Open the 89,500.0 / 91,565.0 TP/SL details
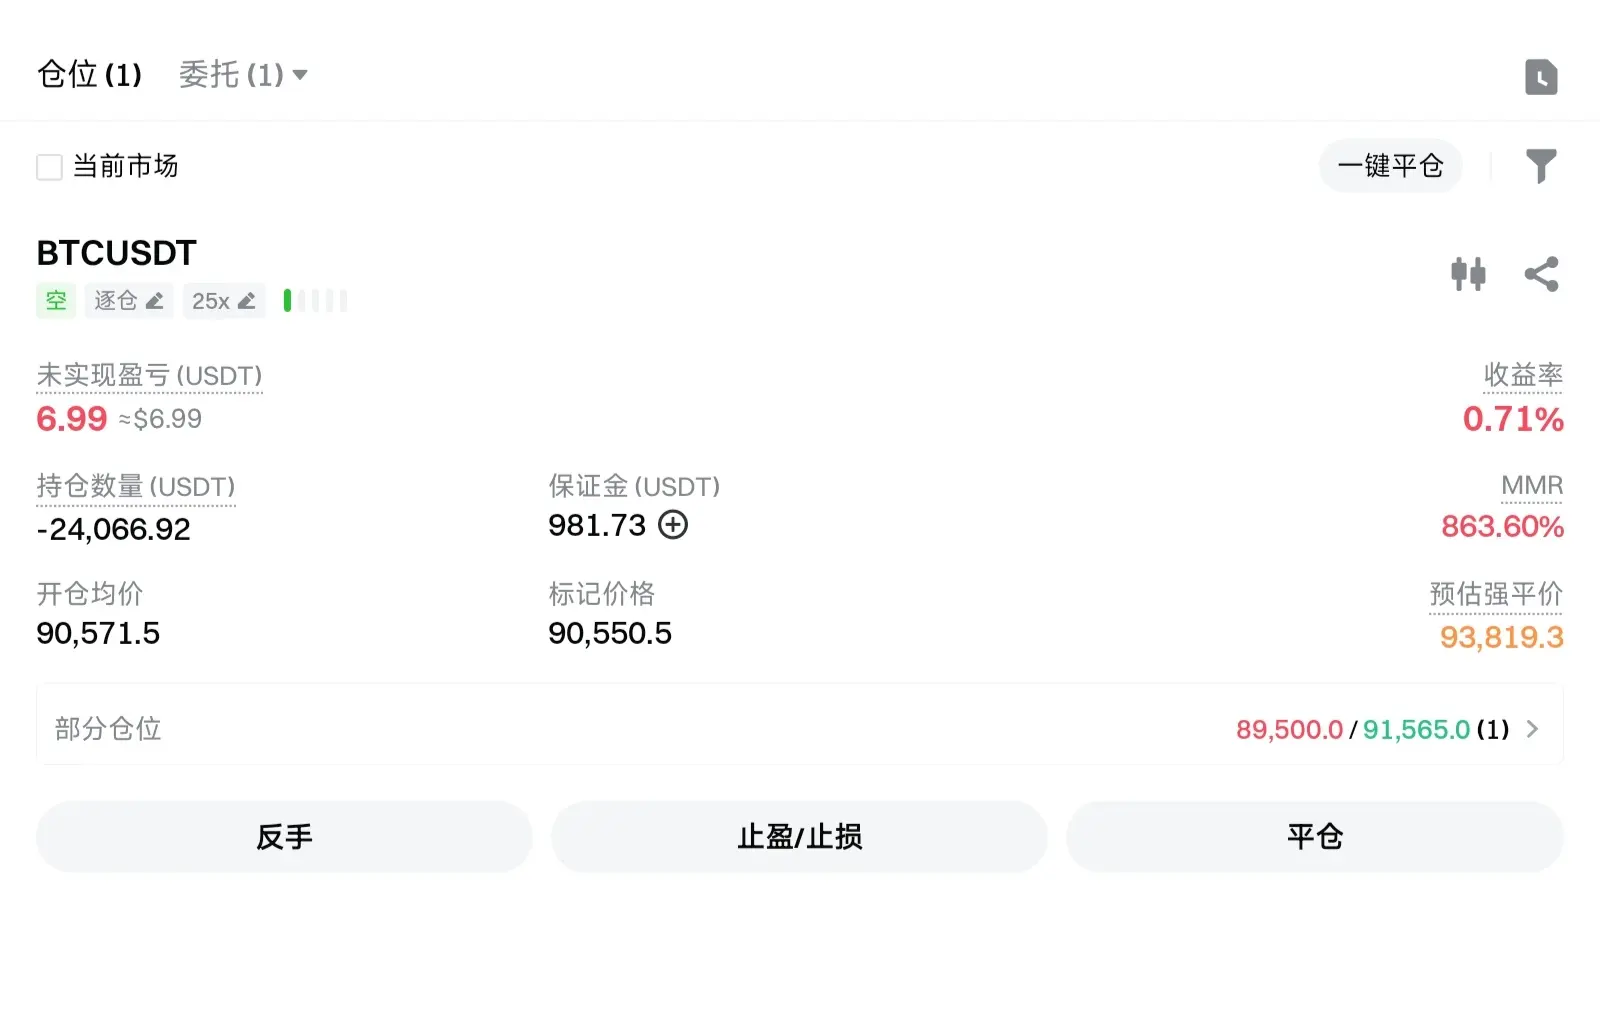Image resolution: width=1600 pixels, height=1015 pixels. (1372, 729)
